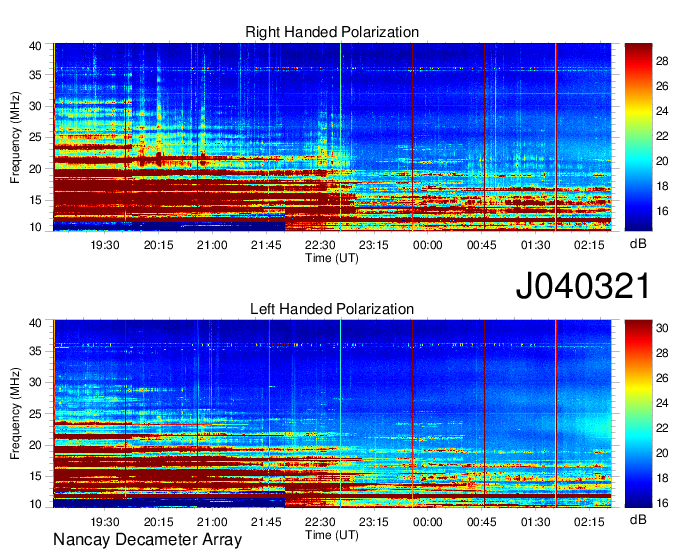The height and width of the screenshot is (552, 680).
Task: Click the 00:45 time tick of Left Handed plot
Action: click(481, 522)
